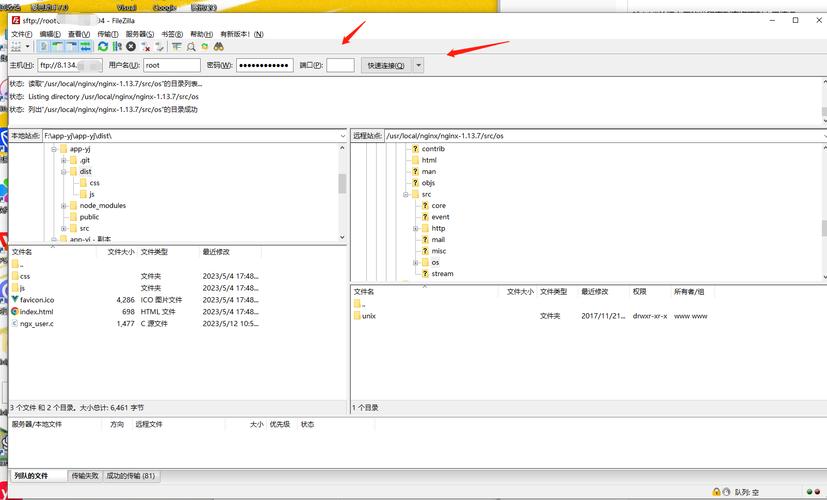Sort remote files by 所有者/组 column
Viewport: 827px width, 500px height.
click(689, 292)
